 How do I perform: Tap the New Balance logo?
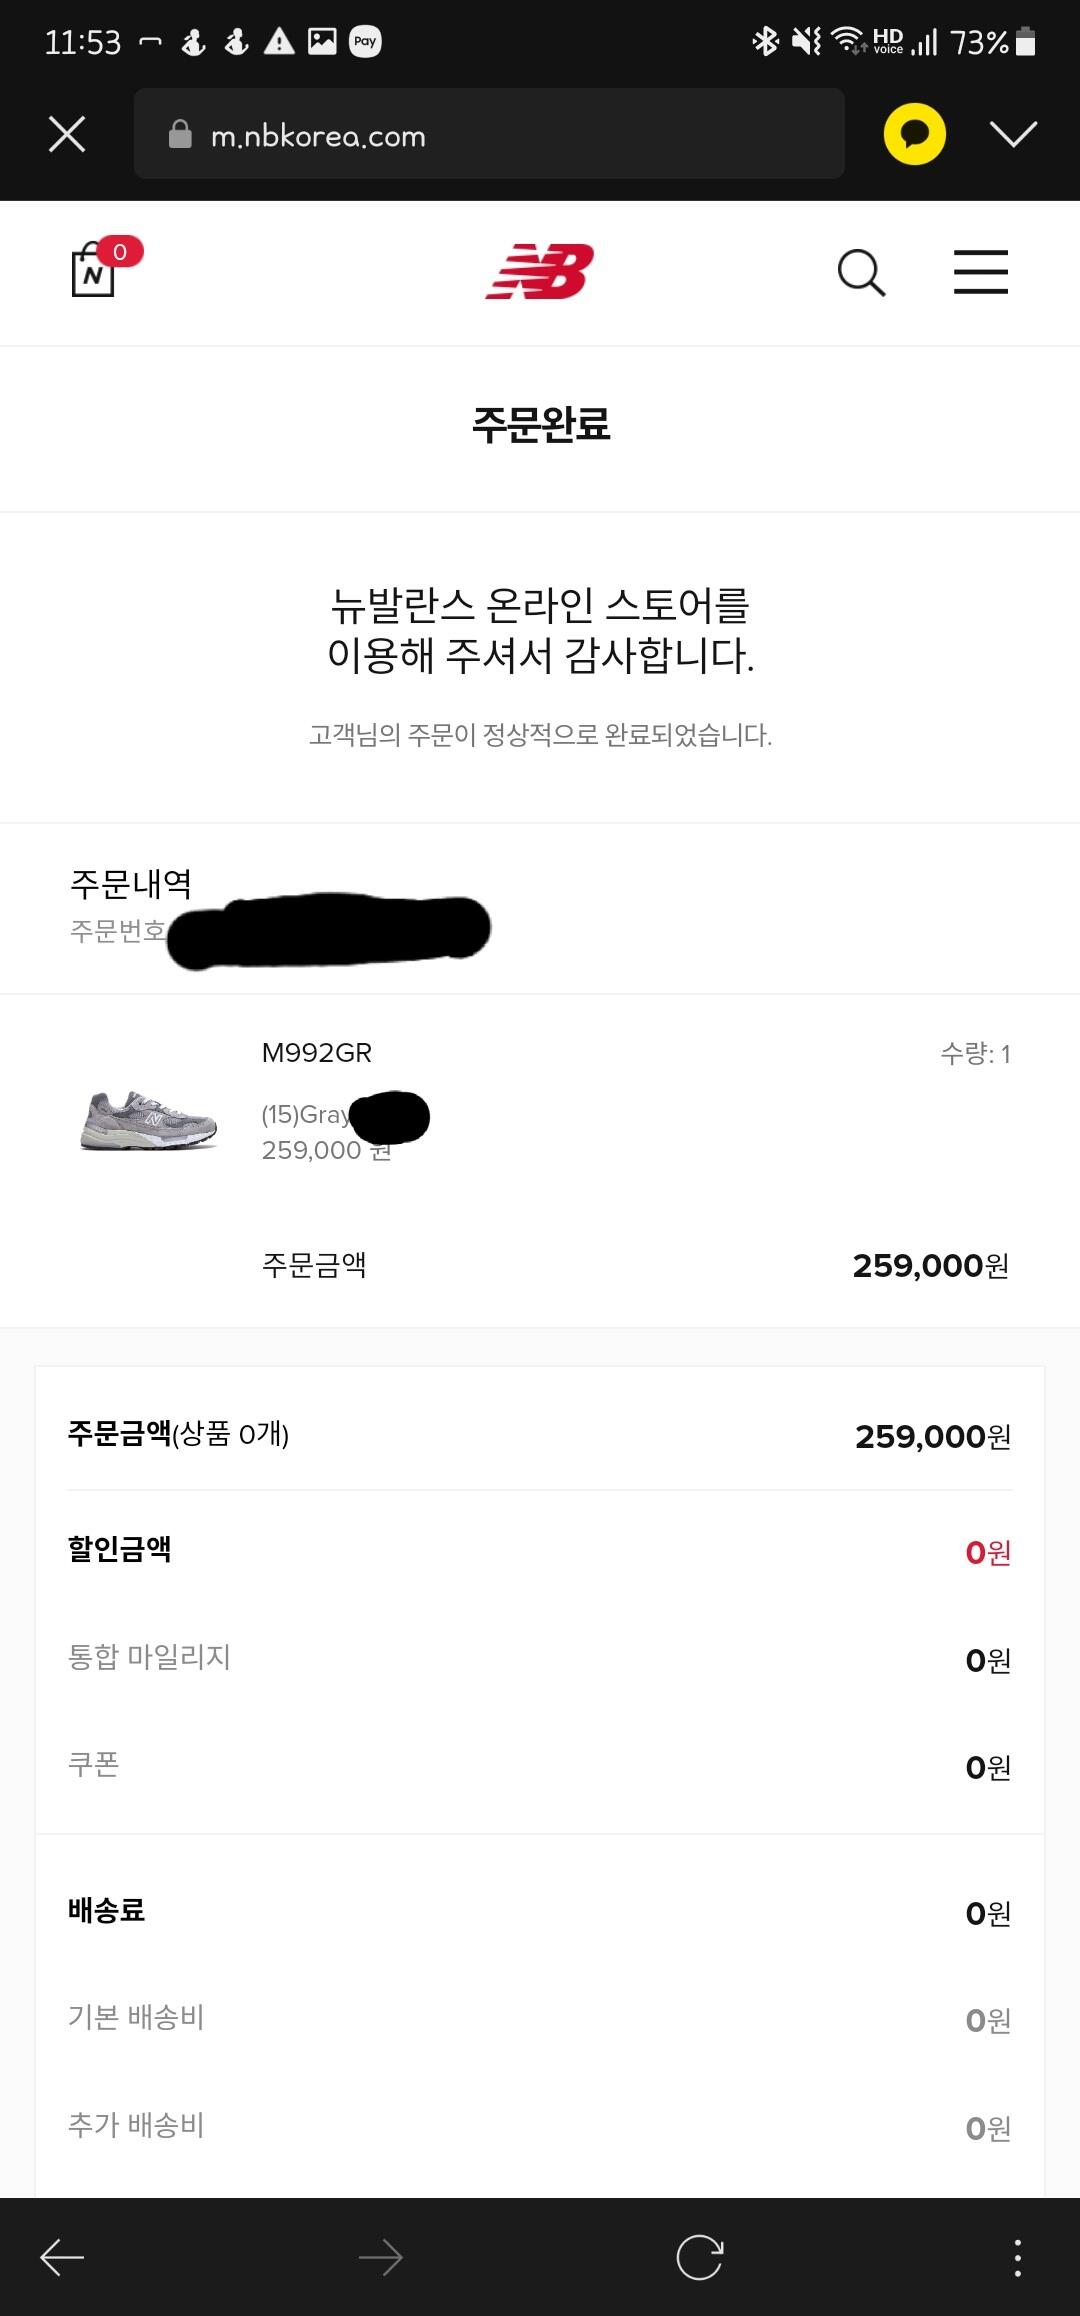tap(540, 271)
